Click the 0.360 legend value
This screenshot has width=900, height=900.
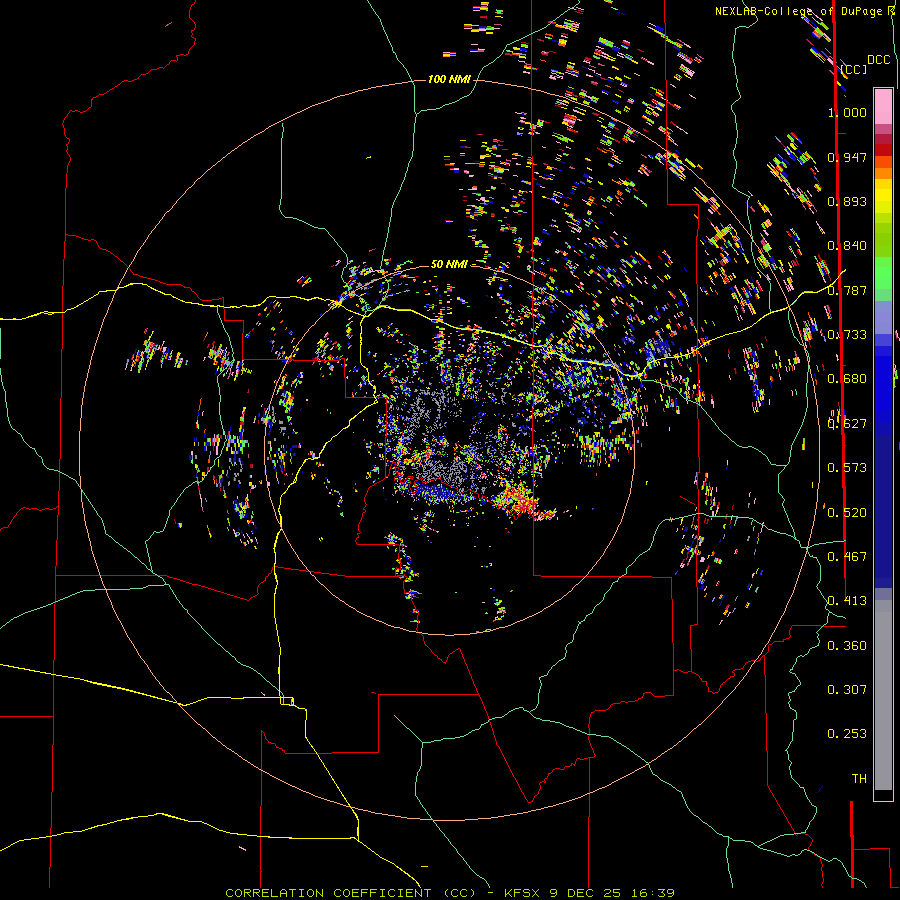(x=847, y=645)
